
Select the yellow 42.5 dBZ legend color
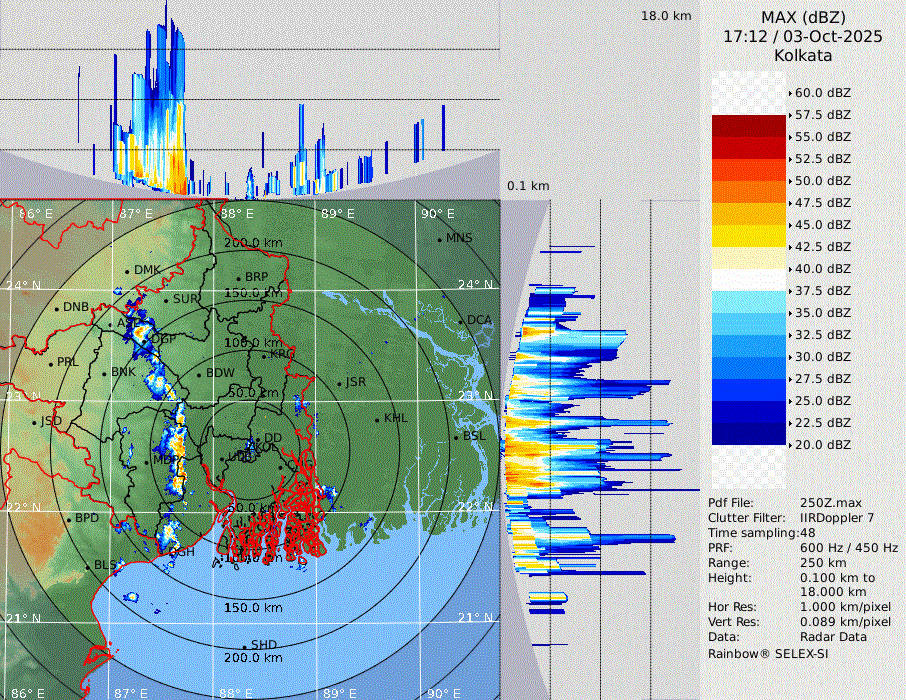[748, 236]
